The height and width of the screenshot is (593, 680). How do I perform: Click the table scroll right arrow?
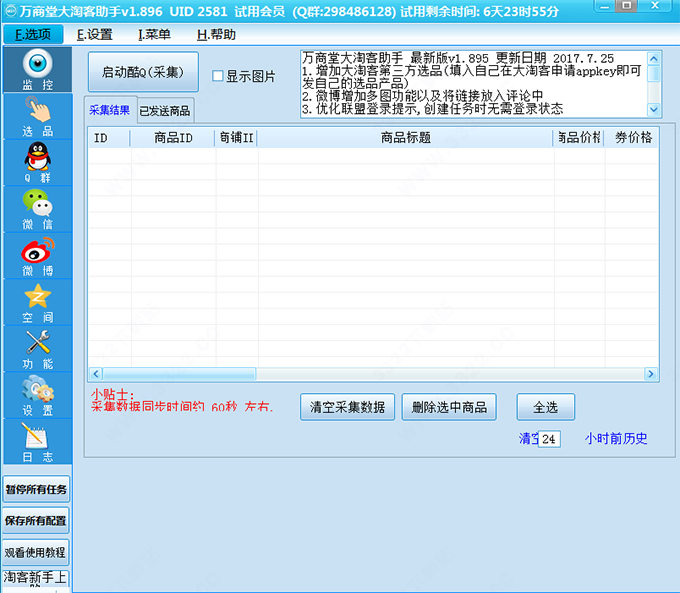coord(651,373)
